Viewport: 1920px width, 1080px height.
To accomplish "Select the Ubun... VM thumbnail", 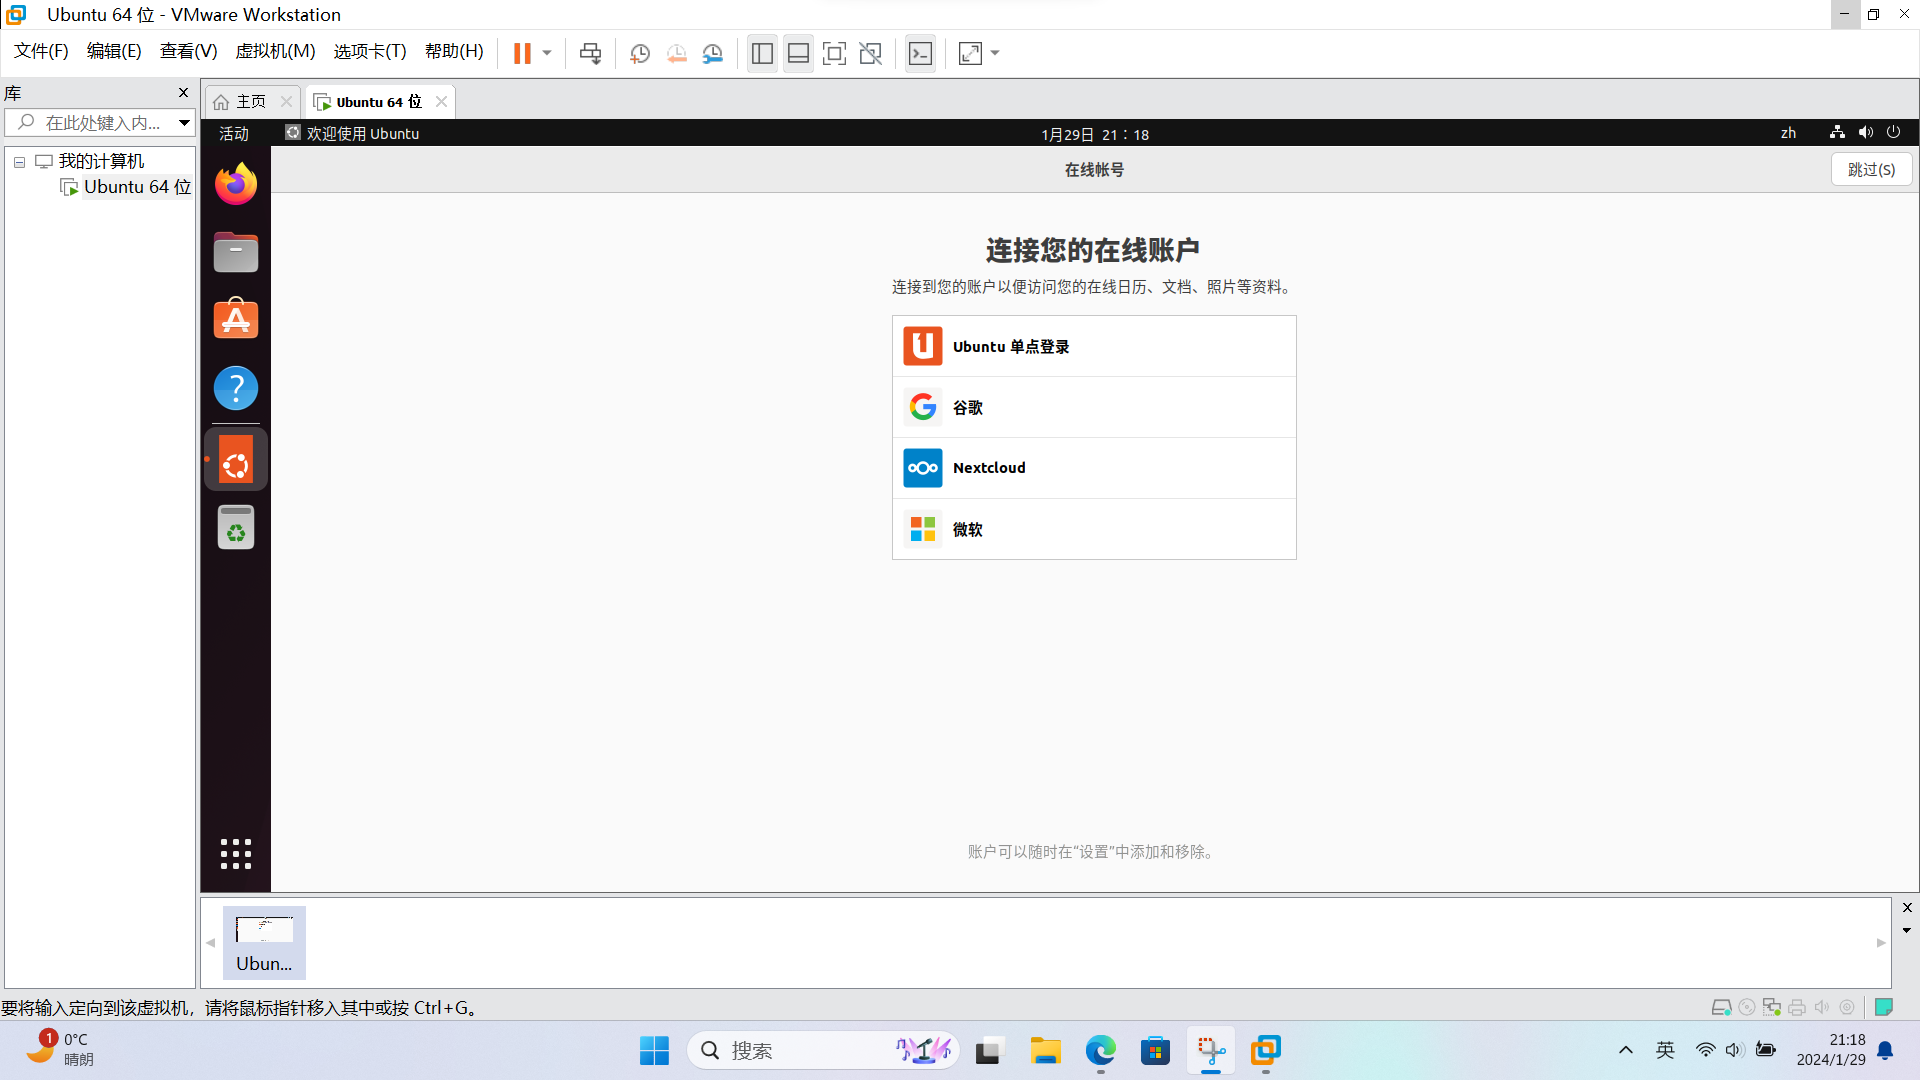I will point(264,943).
